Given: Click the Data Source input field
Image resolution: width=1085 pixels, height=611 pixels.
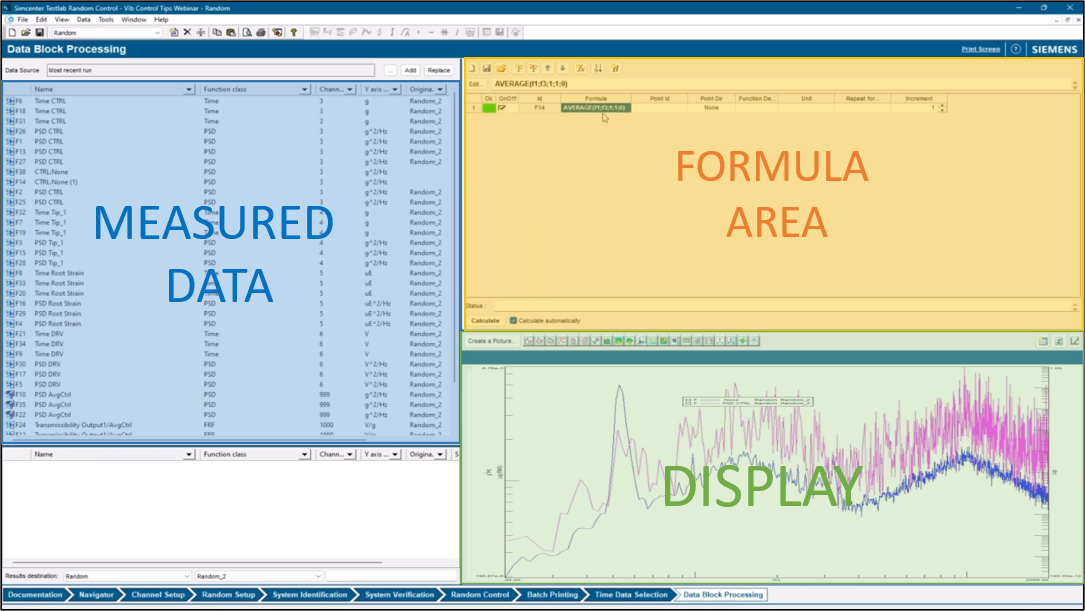Looking at the screenshot, I should pyautogui.click(x=210, y=71).
